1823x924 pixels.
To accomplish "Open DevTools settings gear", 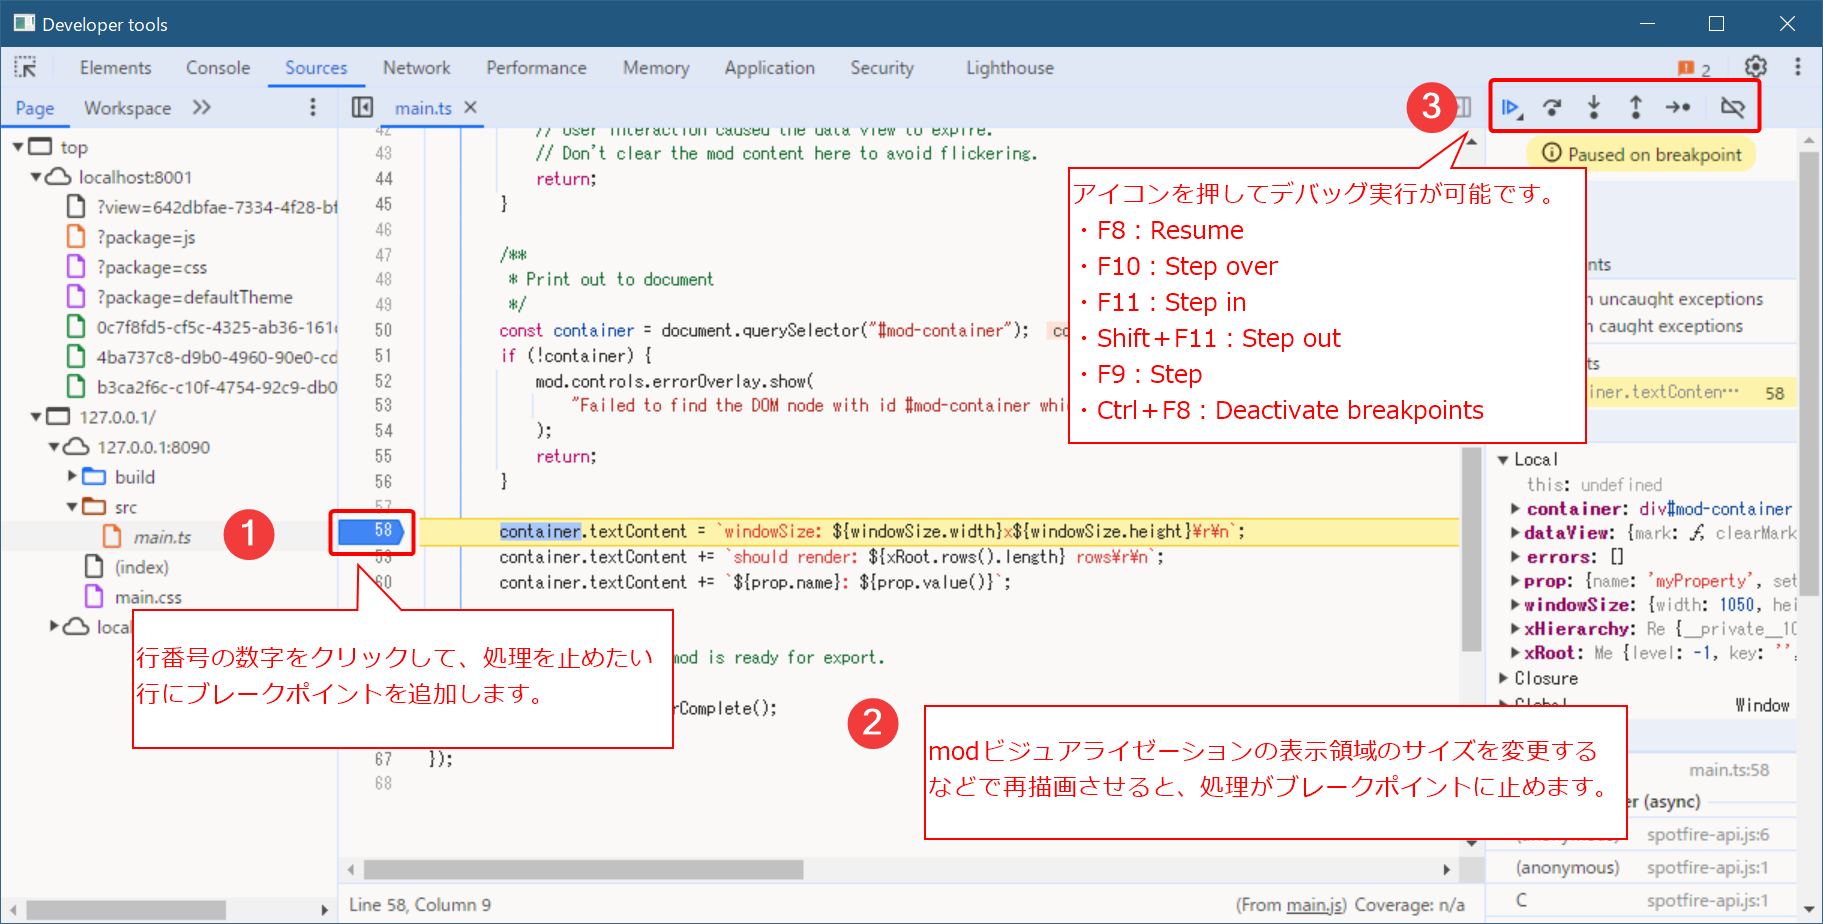I will tap(1756, 67).
